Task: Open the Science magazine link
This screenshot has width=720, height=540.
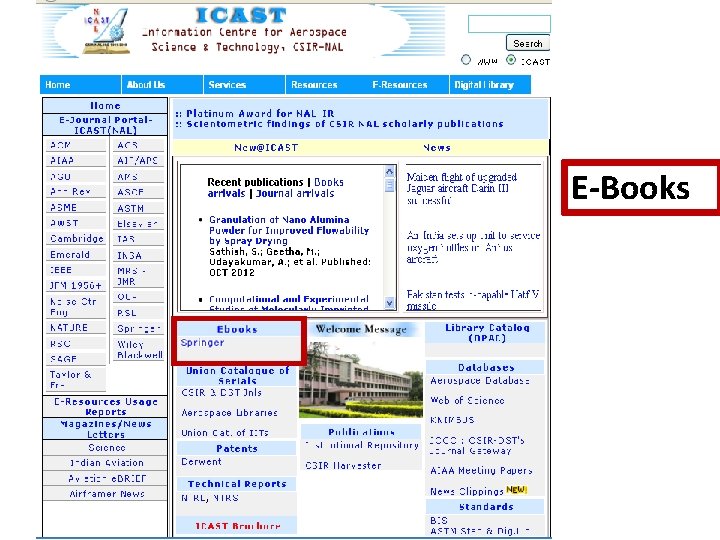Action: pyautogui.click(x=105, y=448)
